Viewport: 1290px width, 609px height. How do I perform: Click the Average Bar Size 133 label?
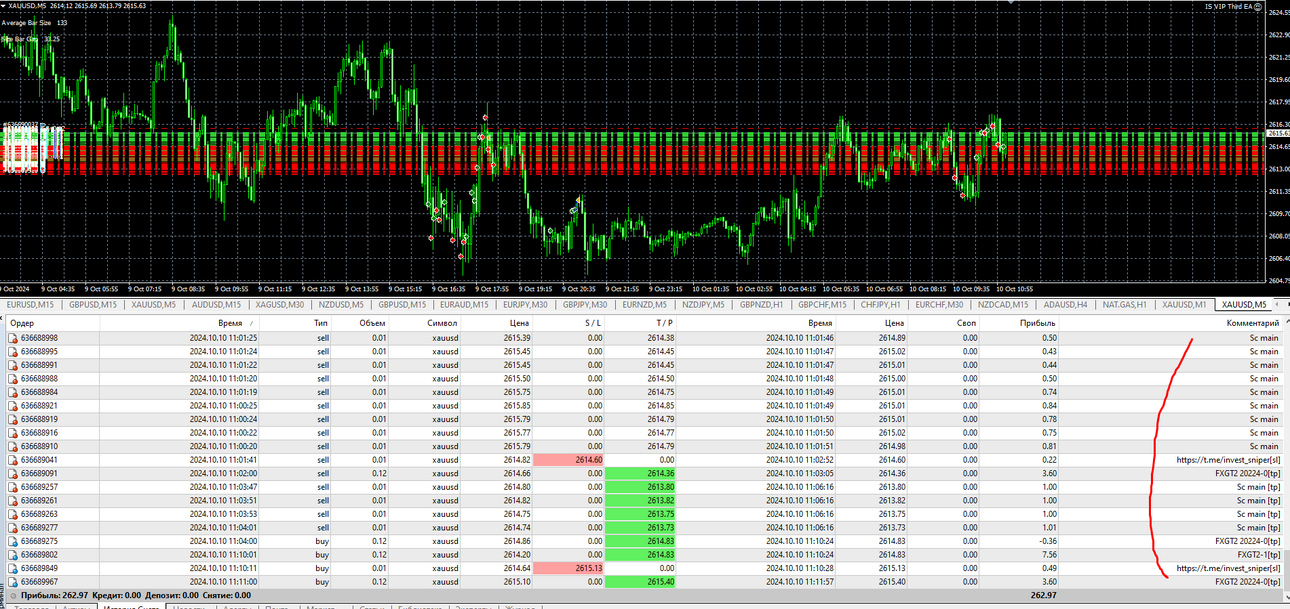[x=35, y=22]
